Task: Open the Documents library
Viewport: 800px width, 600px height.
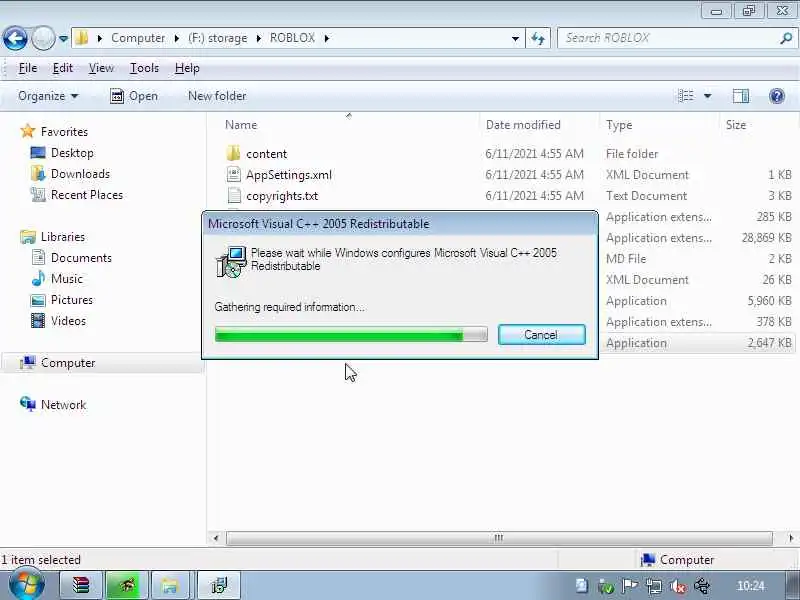Action: 81,258
